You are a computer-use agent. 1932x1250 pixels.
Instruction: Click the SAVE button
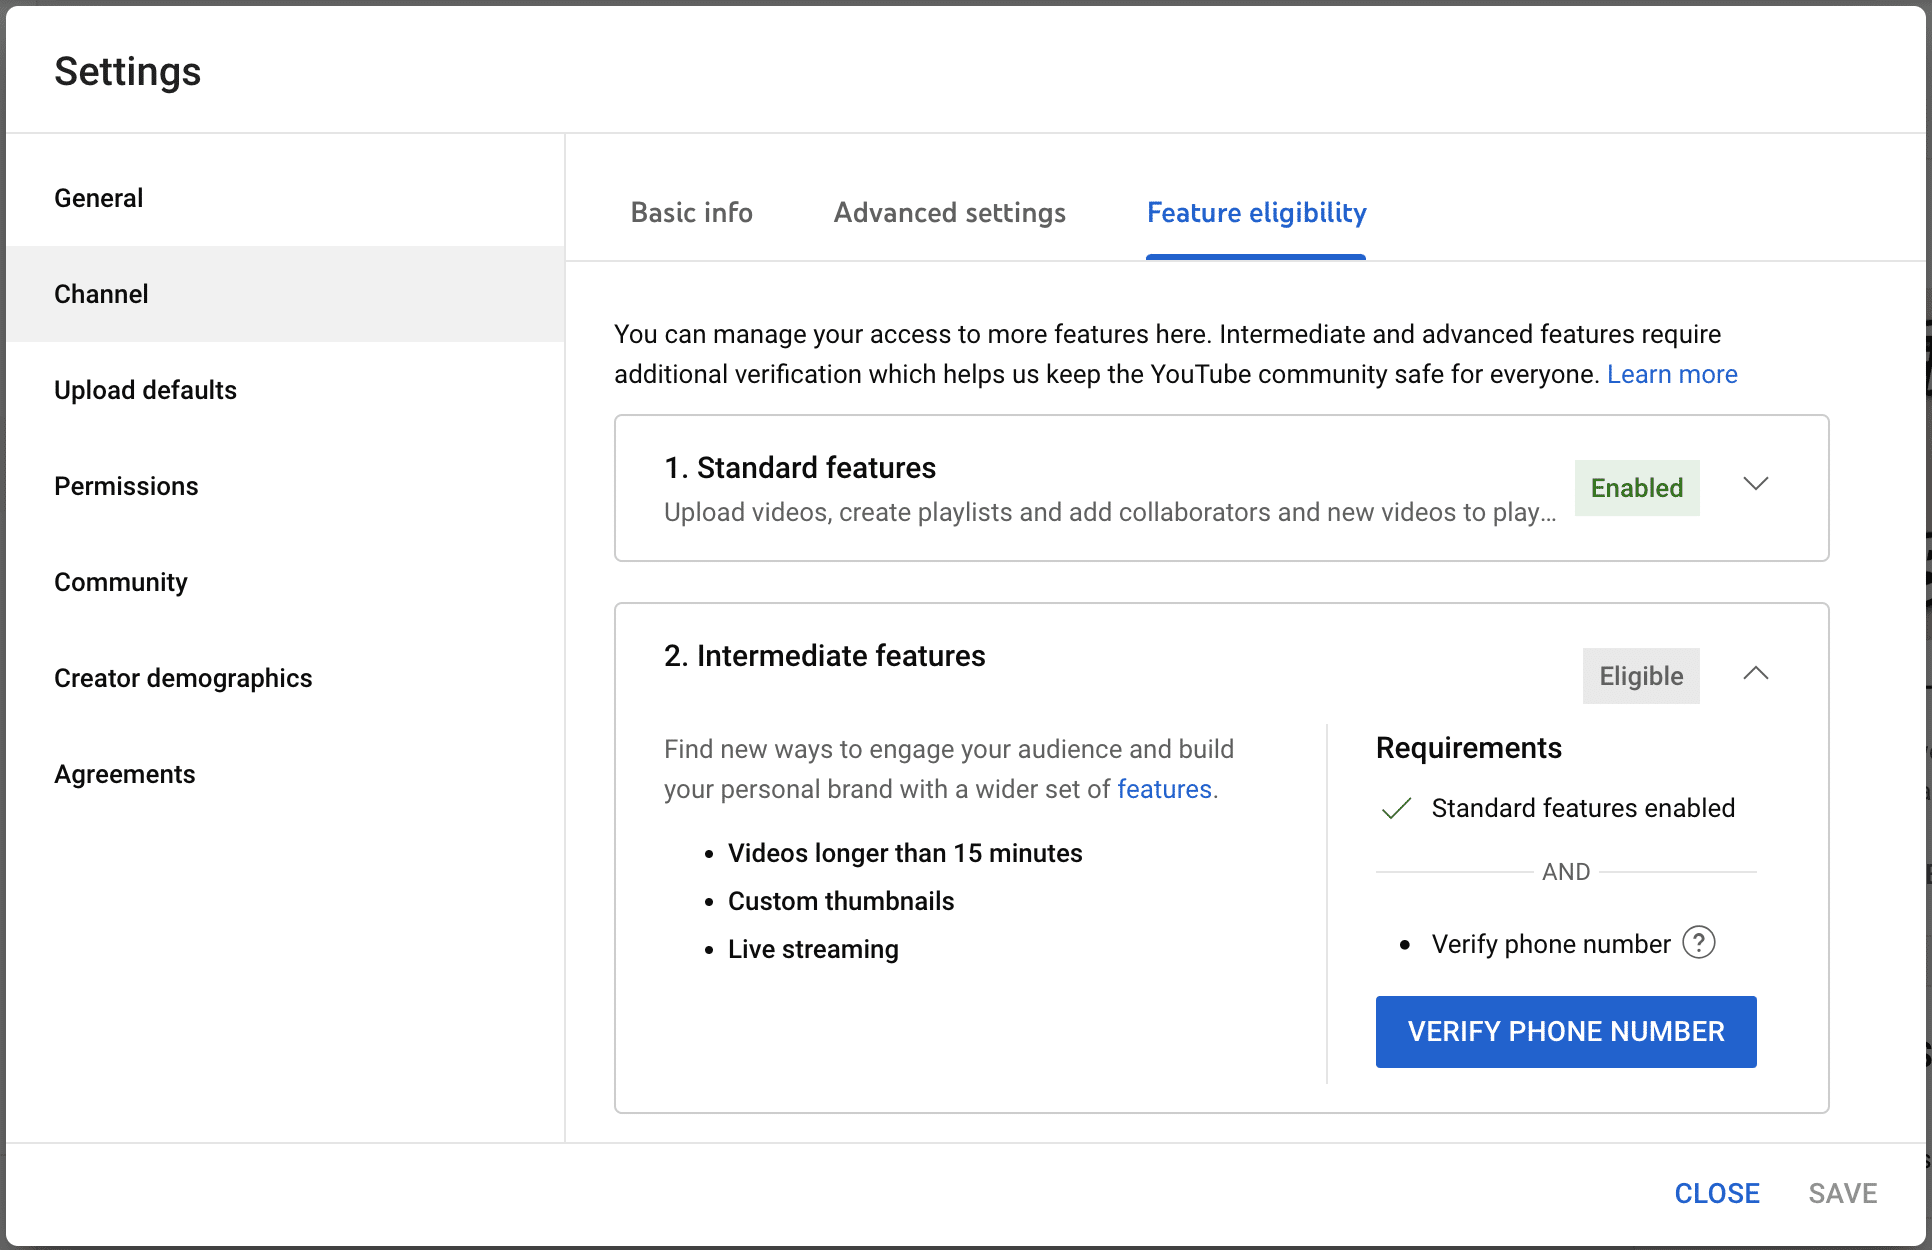(x=1843, y=1193)
